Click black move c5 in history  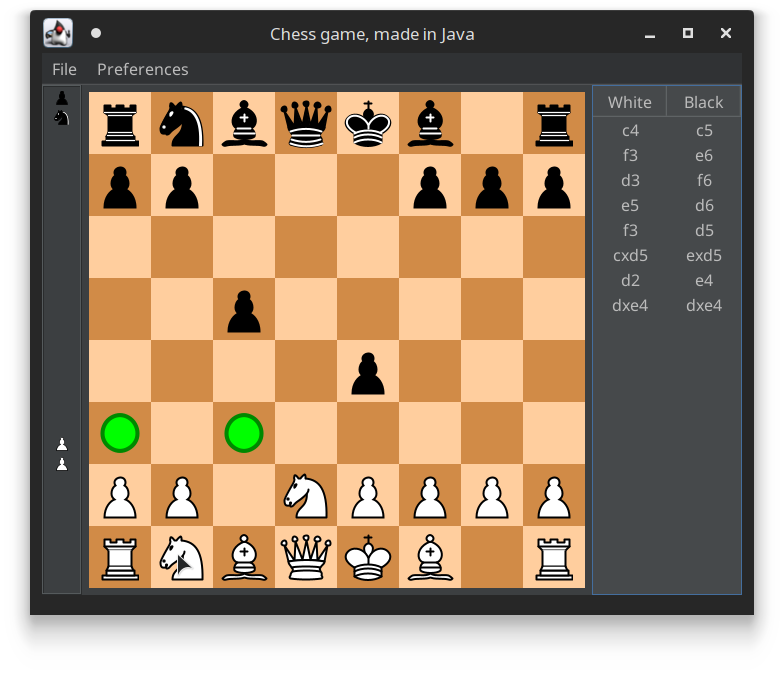pyautogui.click(x=704, y=130)
